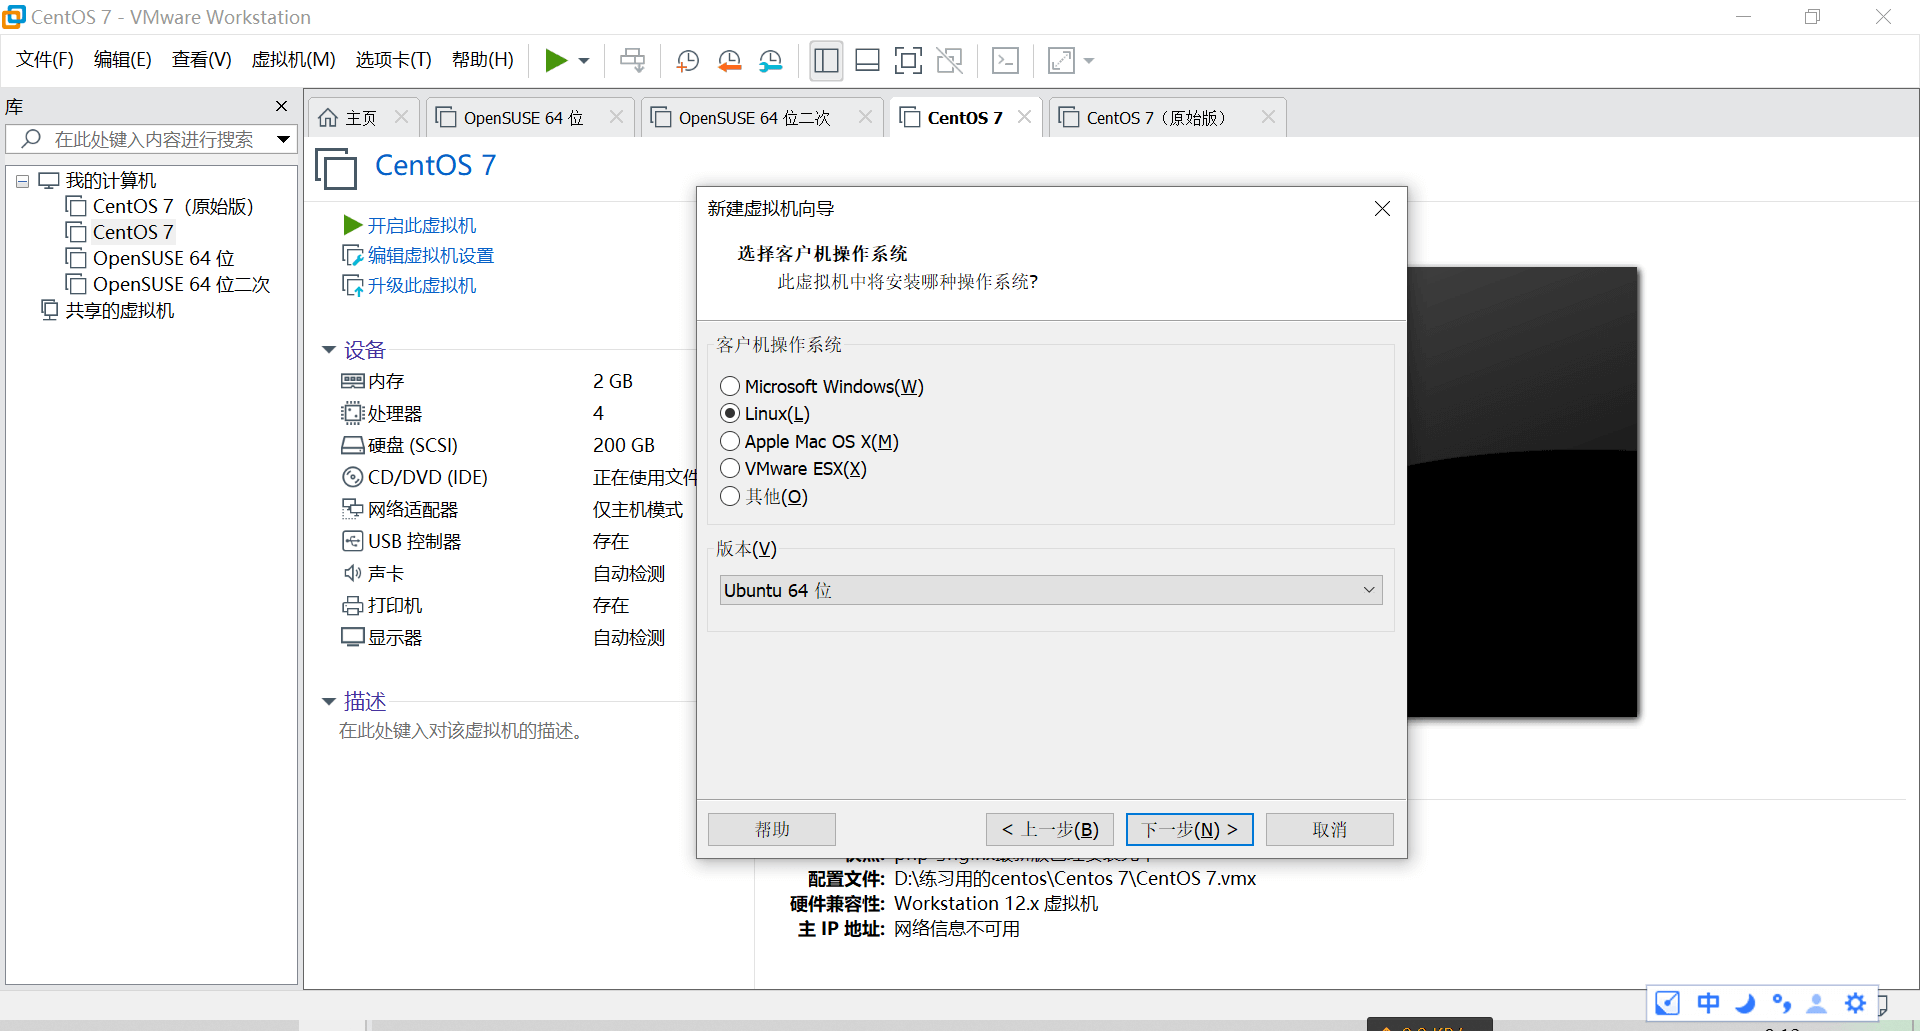Collapse the 设备 devices section
This screenshot has height=1031, width=1920.
coord(330,349)
